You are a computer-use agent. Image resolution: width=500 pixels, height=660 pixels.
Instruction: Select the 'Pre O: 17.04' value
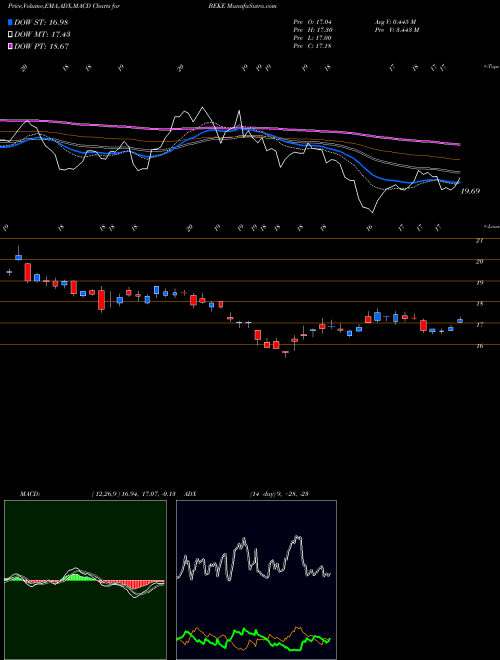coord(313,22)
